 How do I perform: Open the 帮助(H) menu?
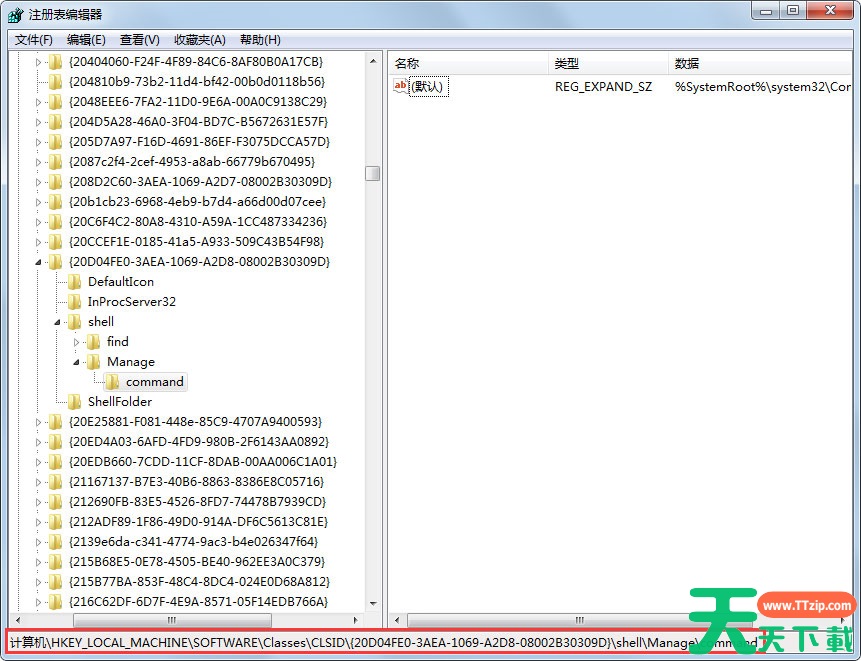tap(260, 40)
